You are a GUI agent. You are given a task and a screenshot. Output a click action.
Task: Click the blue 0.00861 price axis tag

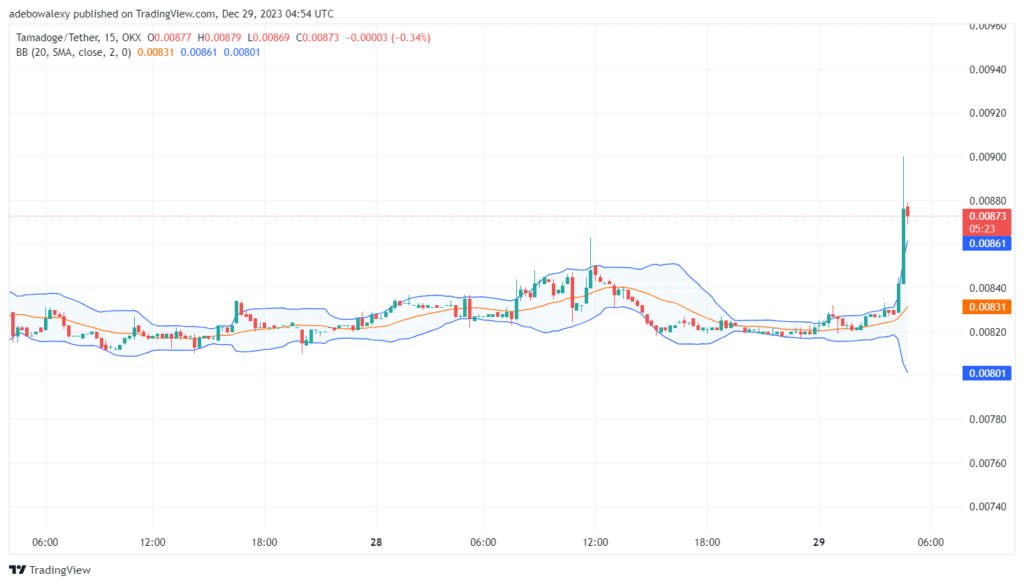(987, 244)
